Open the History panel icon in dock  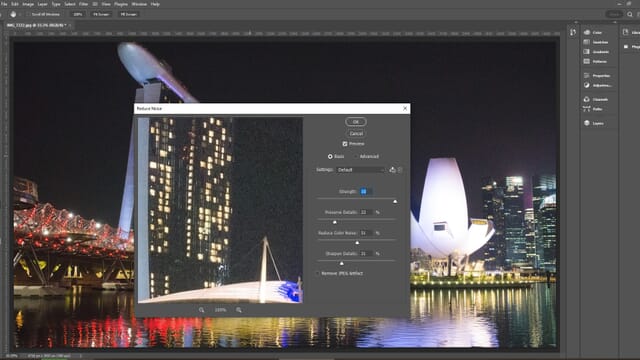pyautogui.click(x=573, y=32)
